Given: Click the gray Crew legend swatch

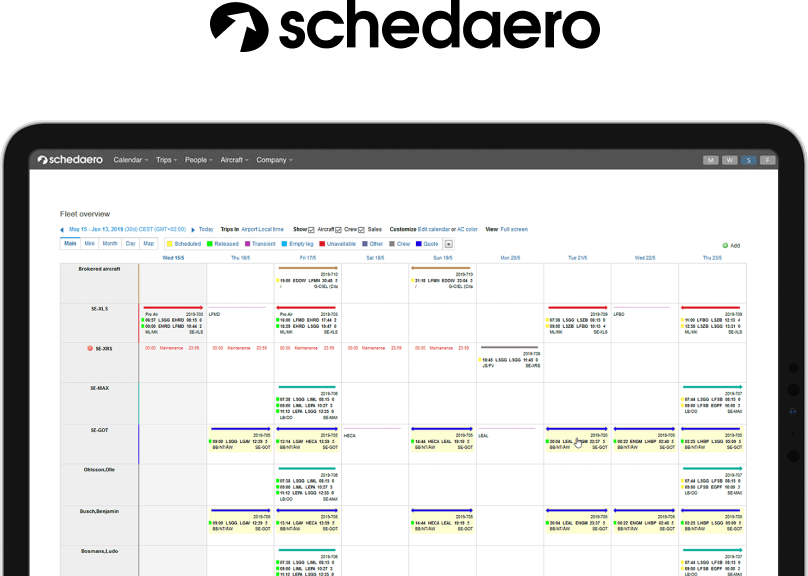Looking at the screenshot, I should coord(392,244).
